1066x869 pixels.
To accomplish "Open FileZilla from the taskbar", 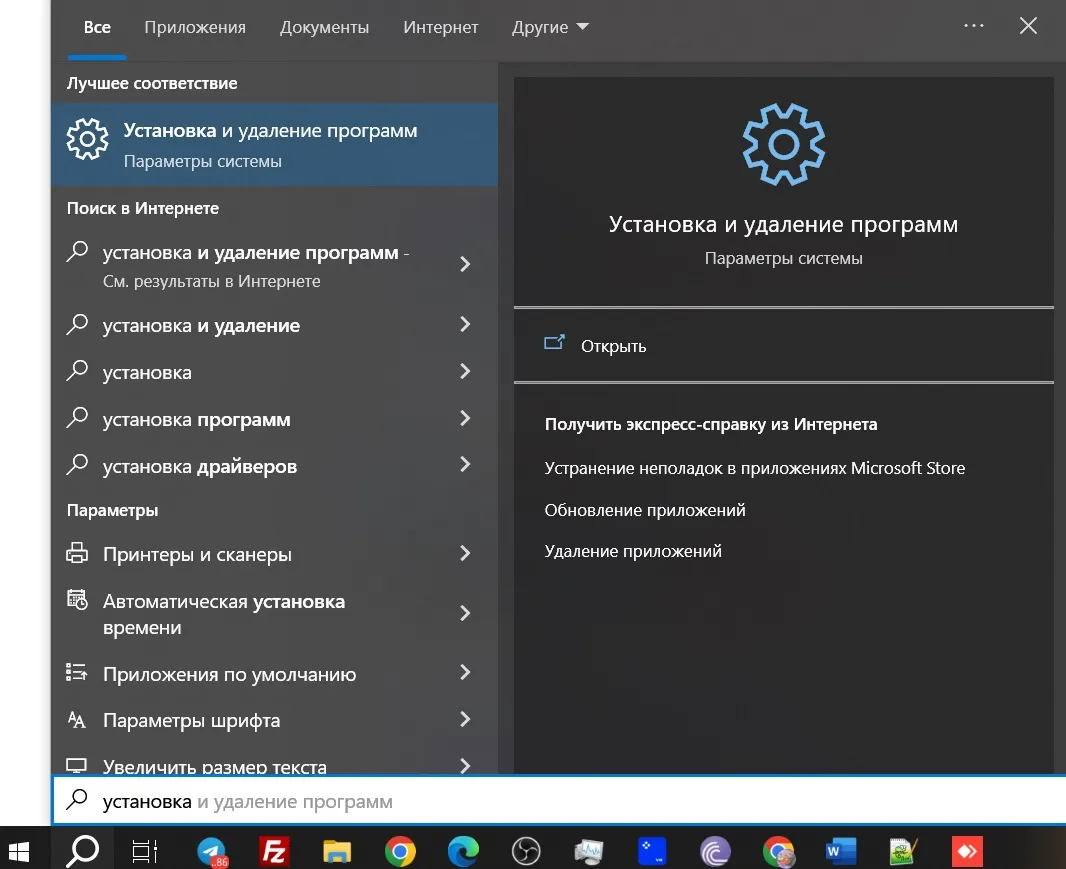I will click(274, 851).
